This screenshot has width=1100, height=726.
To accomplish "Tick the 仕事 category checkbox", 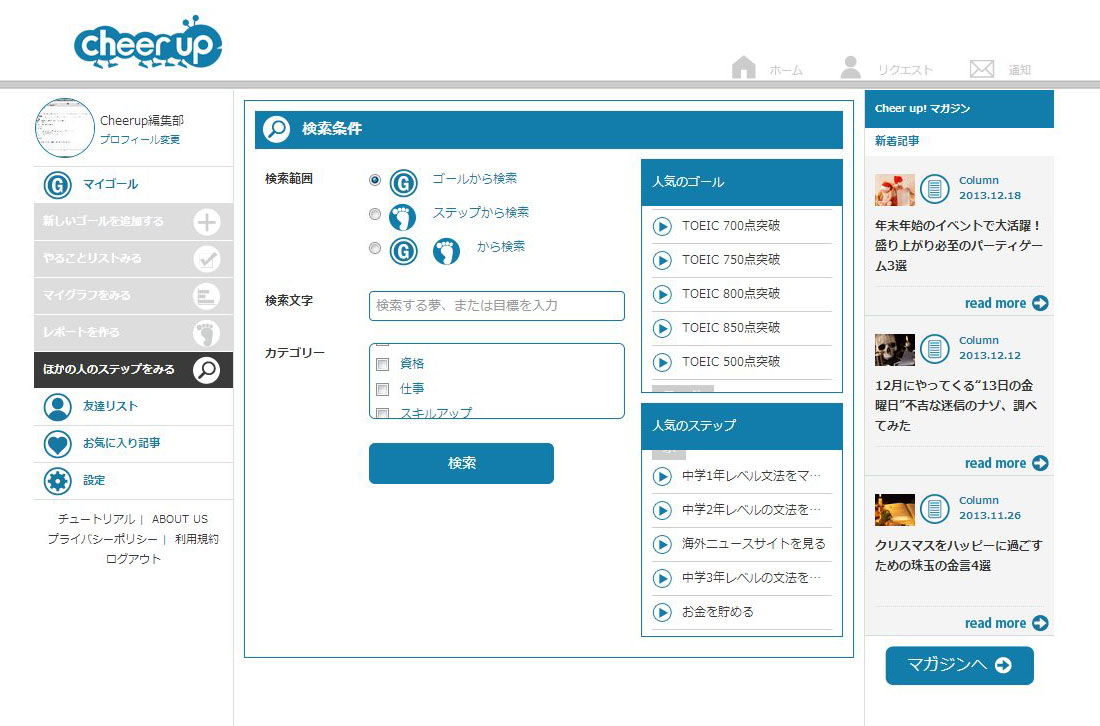I will tap(382, 389).
